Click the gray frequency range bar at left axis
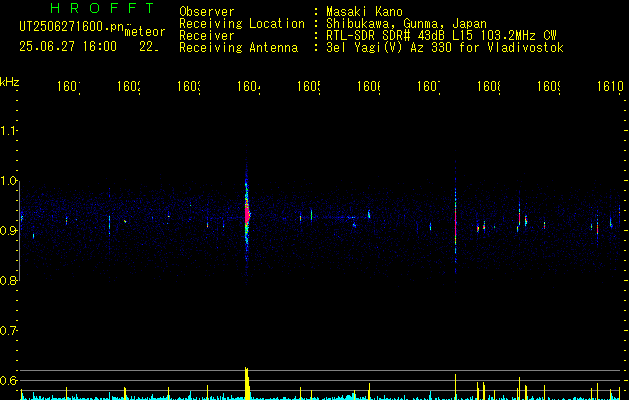 [19, 231]
